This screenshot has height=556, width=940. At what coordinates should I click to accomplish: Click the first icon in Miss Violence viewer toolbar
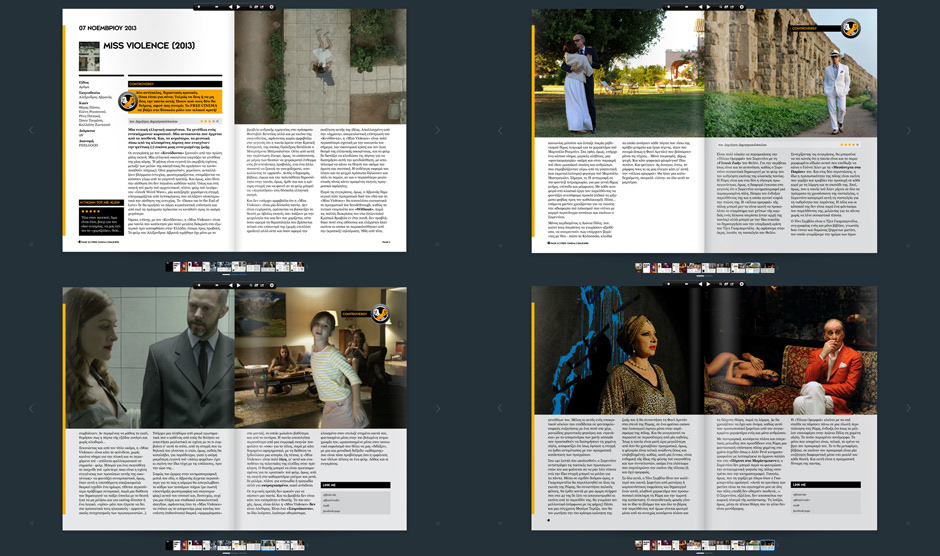(199, 7)
